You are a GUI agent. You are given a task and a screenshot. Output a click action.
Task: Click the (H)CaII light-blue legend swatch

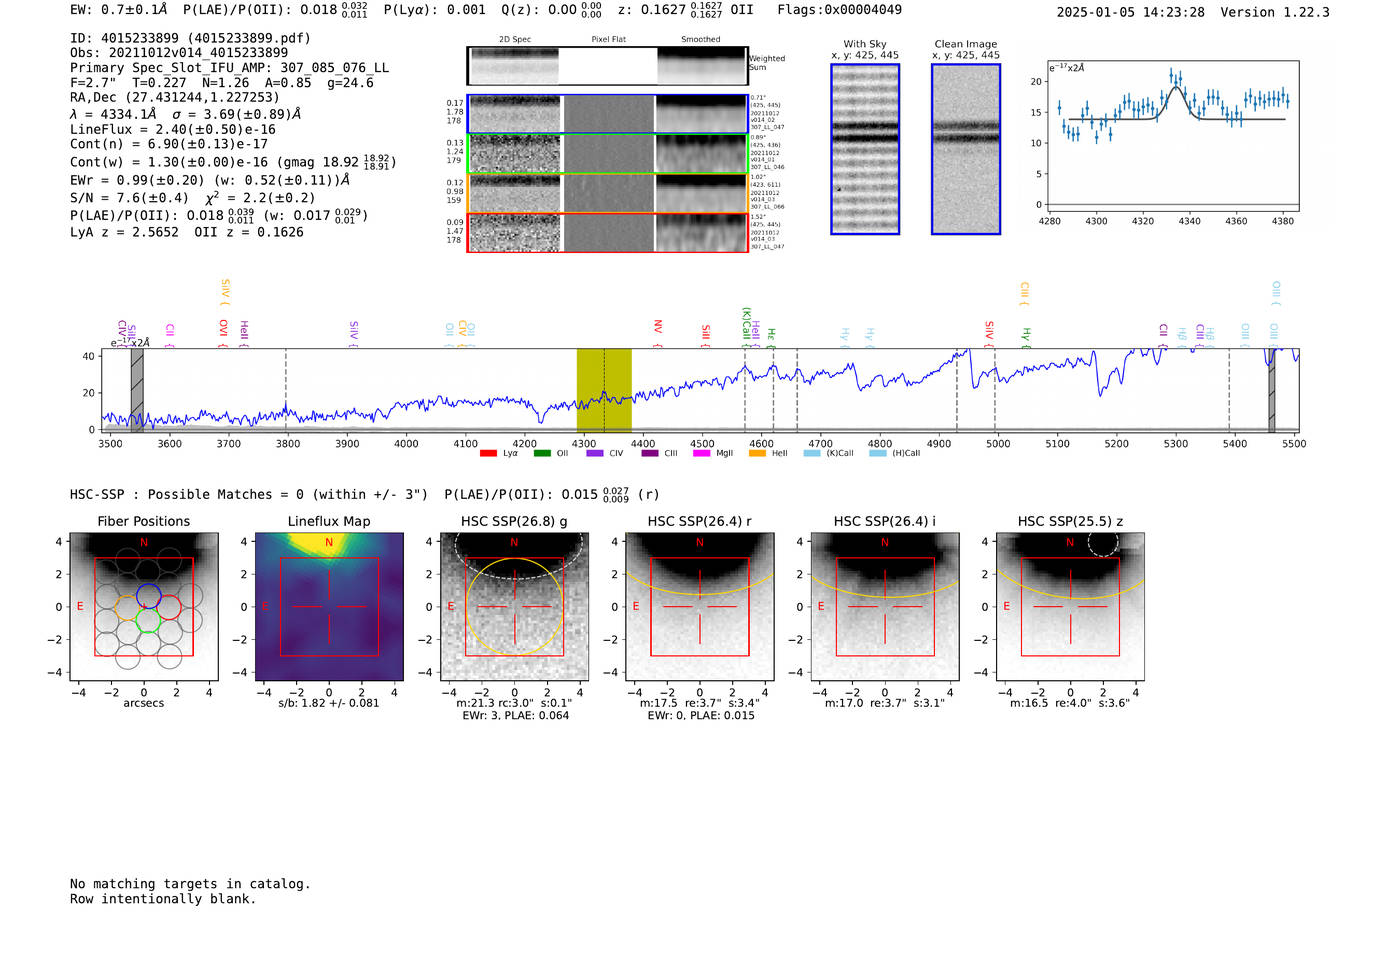[878, 454]
